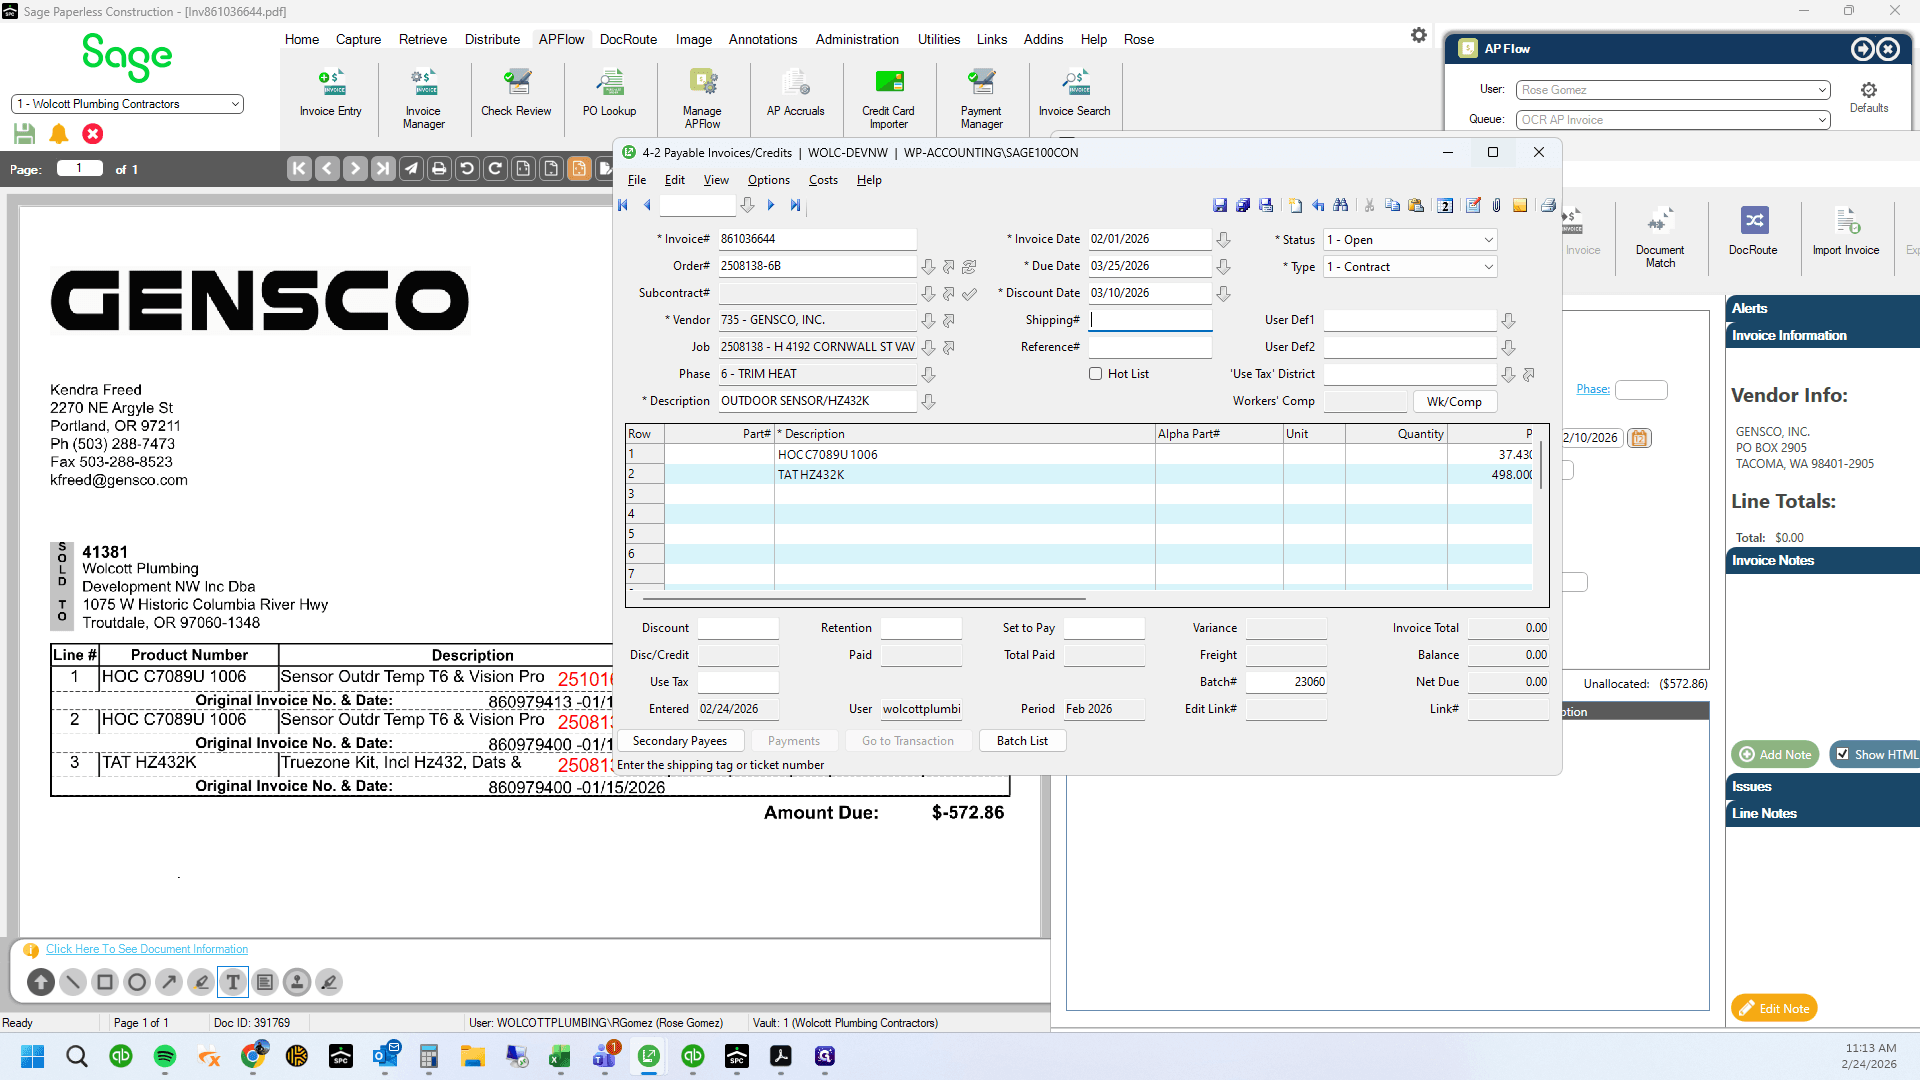Expand the company selector dropdown
This screenshot has height=1080, width=1920.
(x=235, y=104)
